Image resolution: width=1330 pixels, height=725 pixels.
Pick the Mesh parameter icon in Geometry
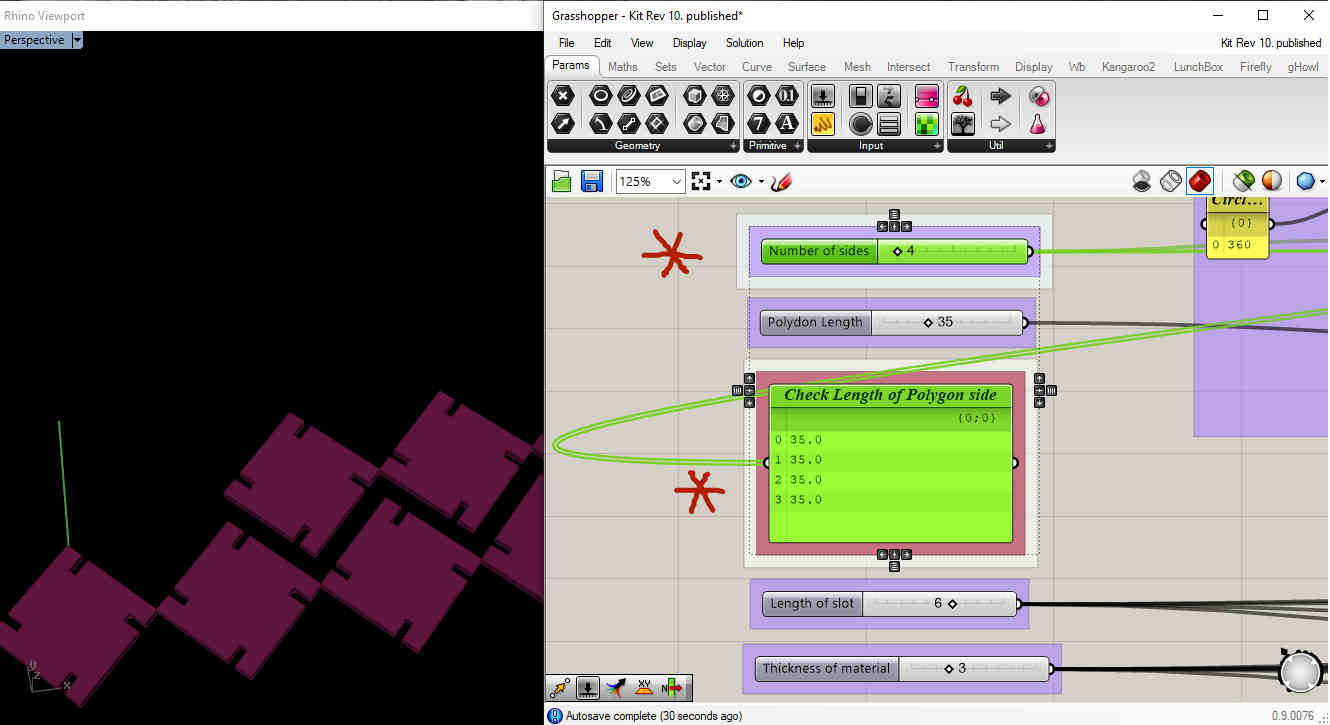(x=723, y=96)
